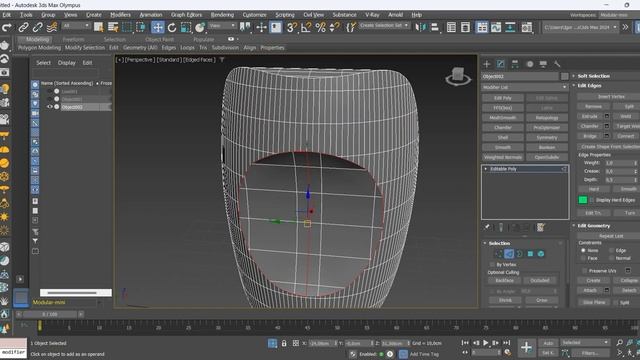Open the Rendering menu
This screenshot has width=640, height=360.
pos(222,15)
